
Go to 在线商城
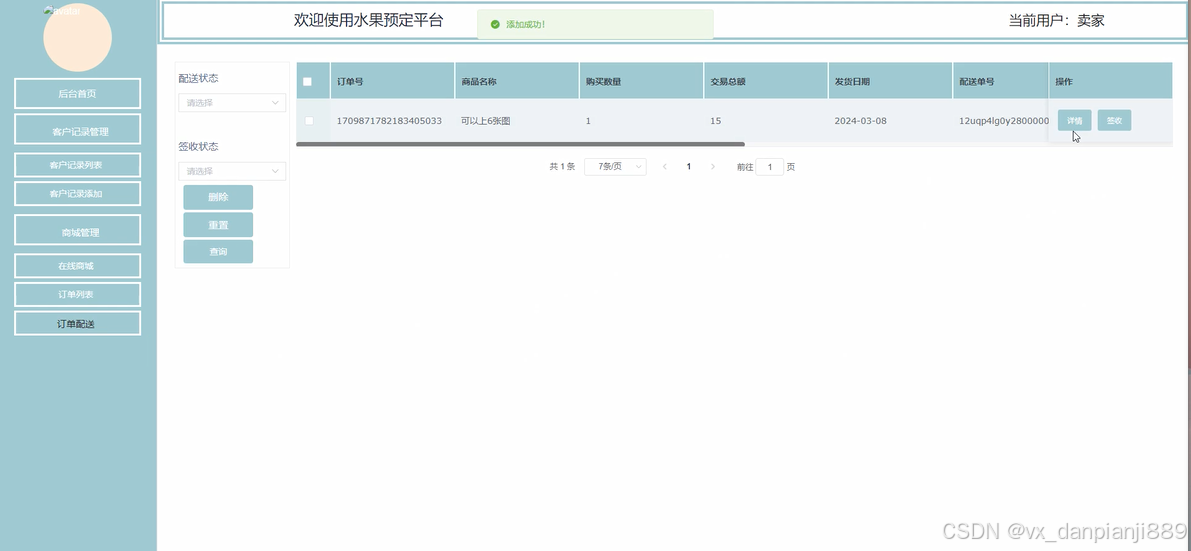pyautogui.click(x=77, y=266)
